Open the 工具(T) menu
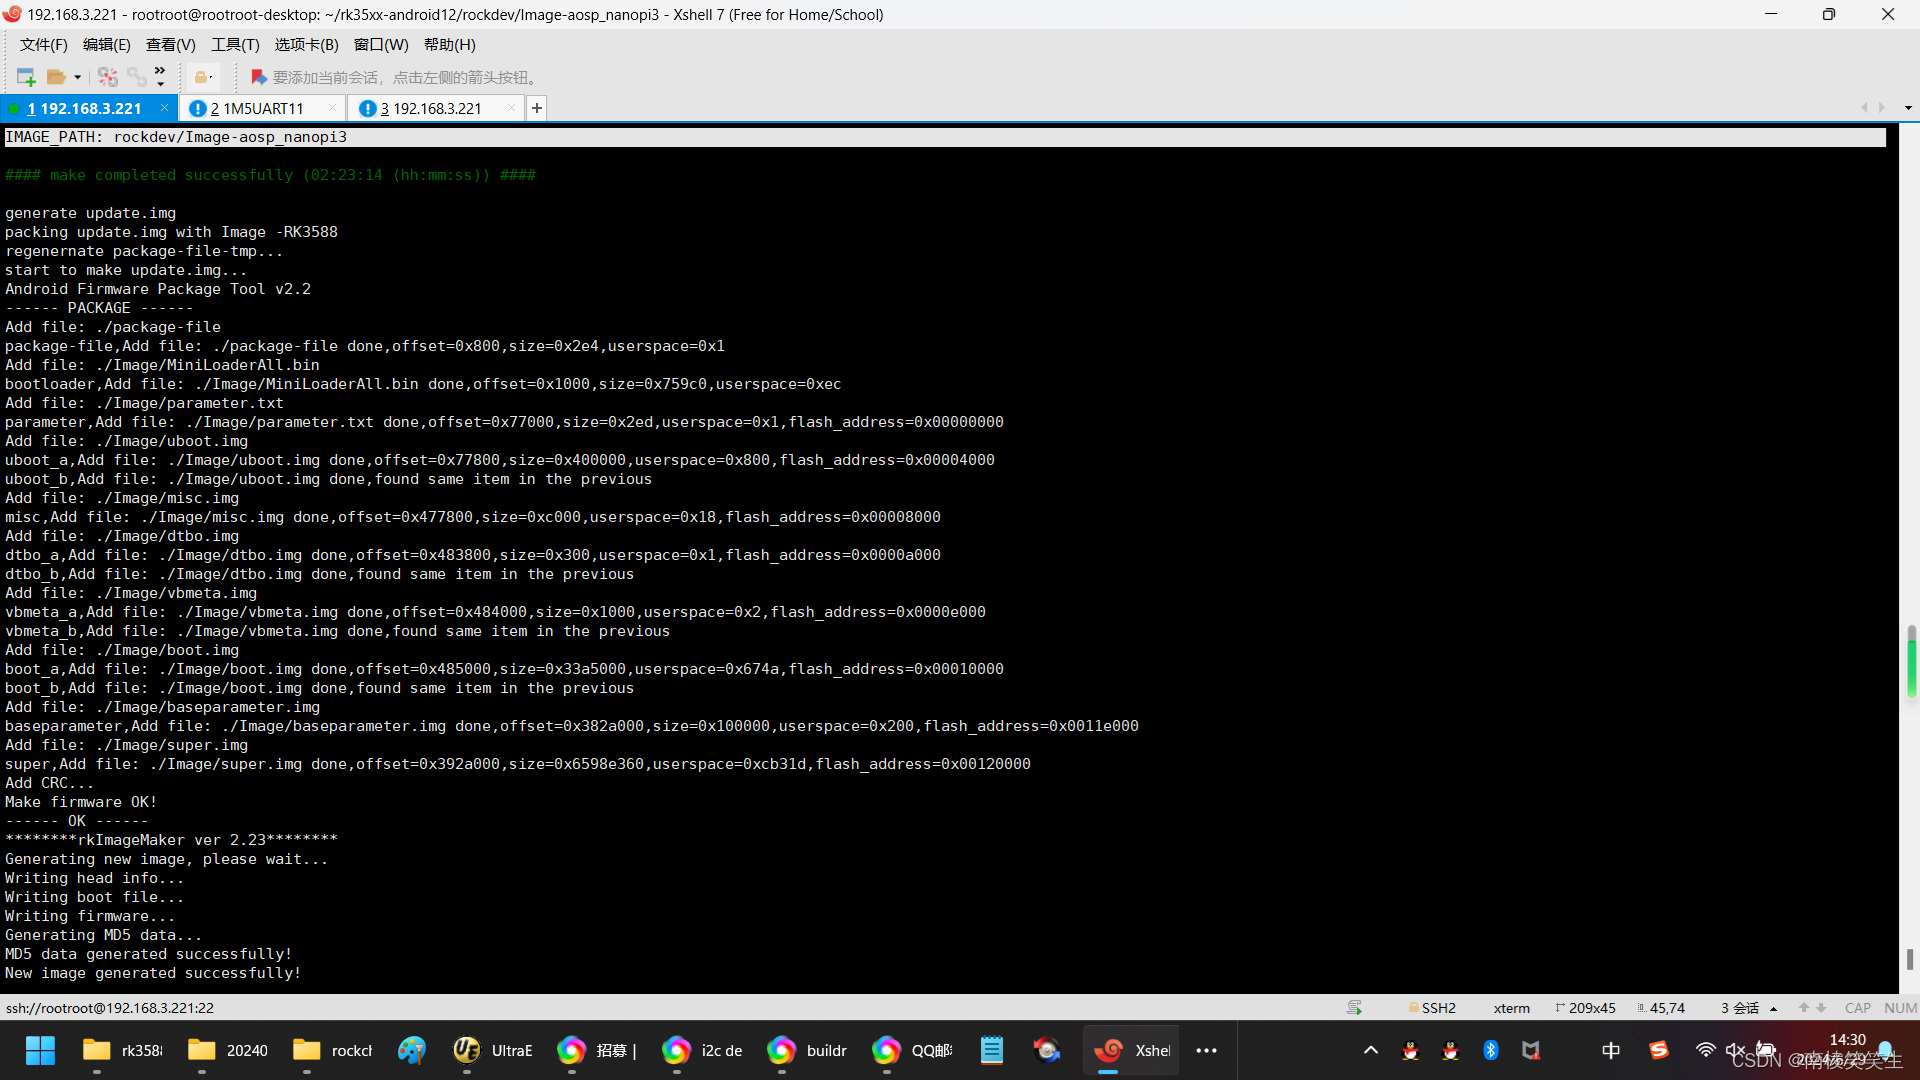The image size is (1920, 1080). pyautogui.click(x=235, y=45)
